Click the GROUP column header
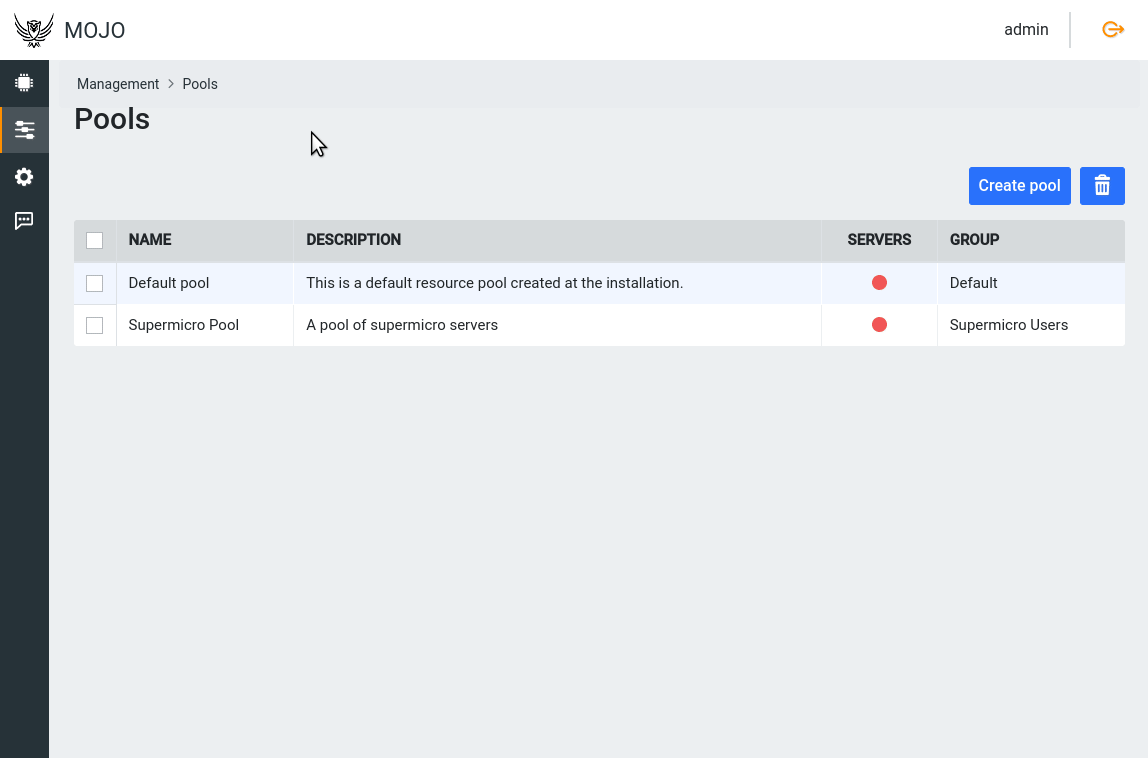The height and width of the screenshot is (758, 1148). [x=974, y=240]
